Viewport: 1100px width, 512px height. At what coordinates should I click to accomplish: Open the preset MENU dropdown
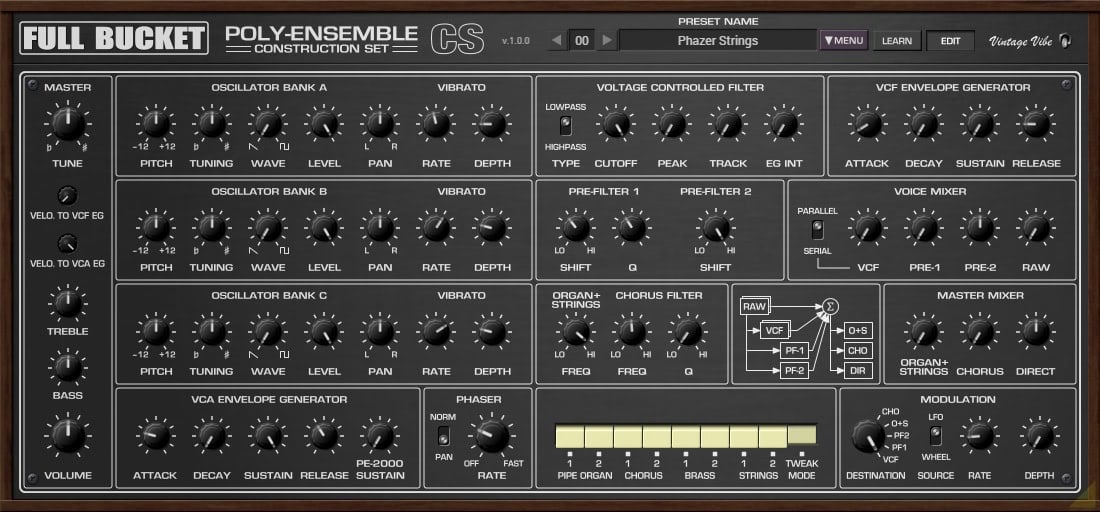pos(844,41)
